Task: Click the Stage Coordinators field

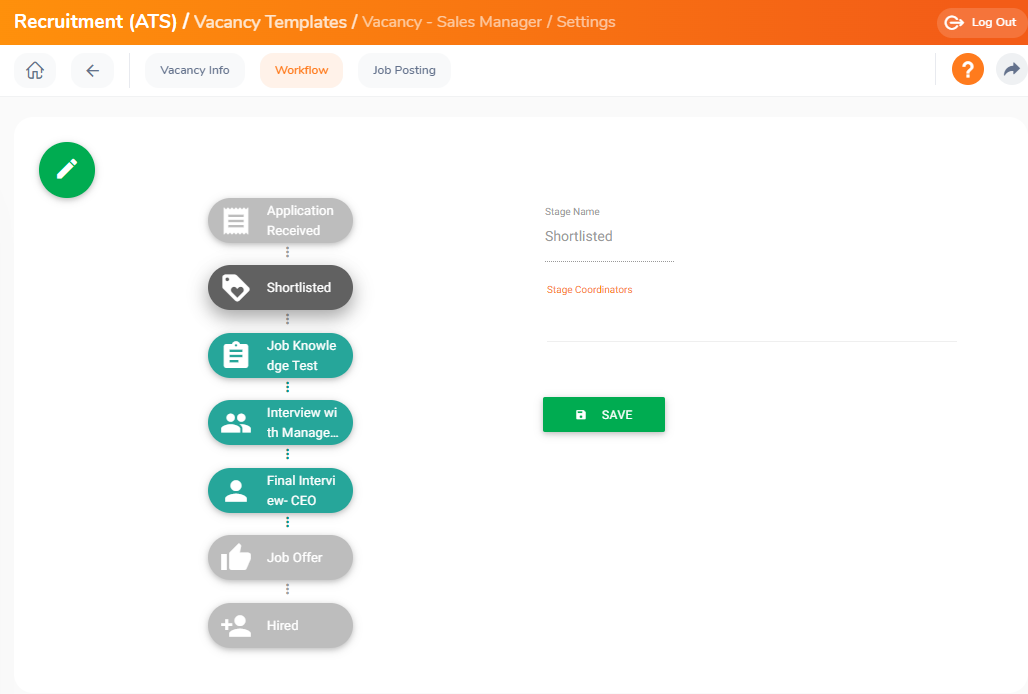Action: click(752, 321)
